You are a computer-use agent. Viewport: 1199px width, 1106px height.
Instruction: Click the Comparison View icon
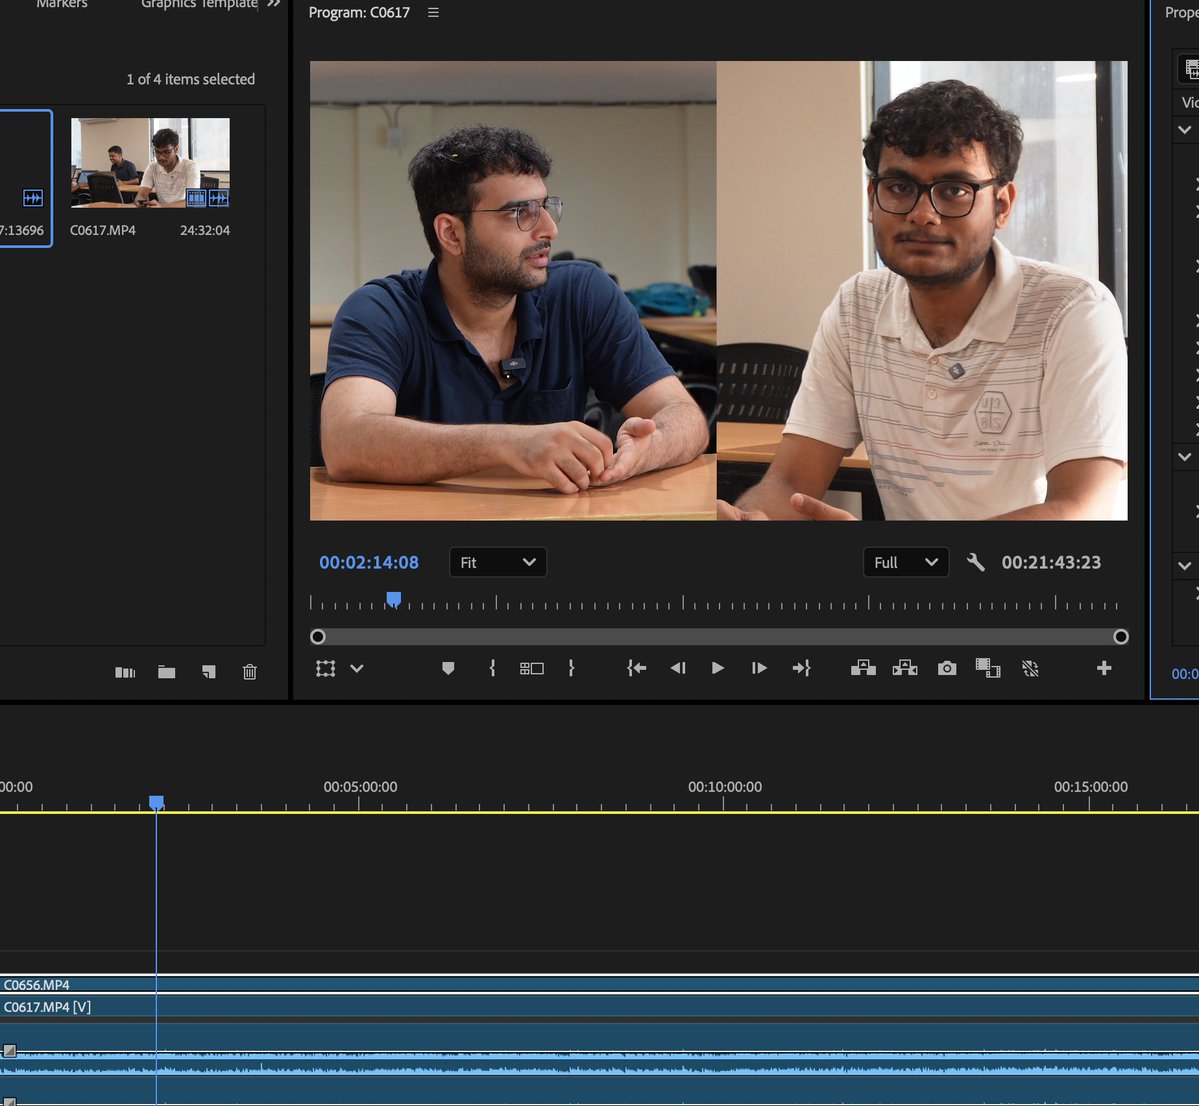tap(987, 668)
